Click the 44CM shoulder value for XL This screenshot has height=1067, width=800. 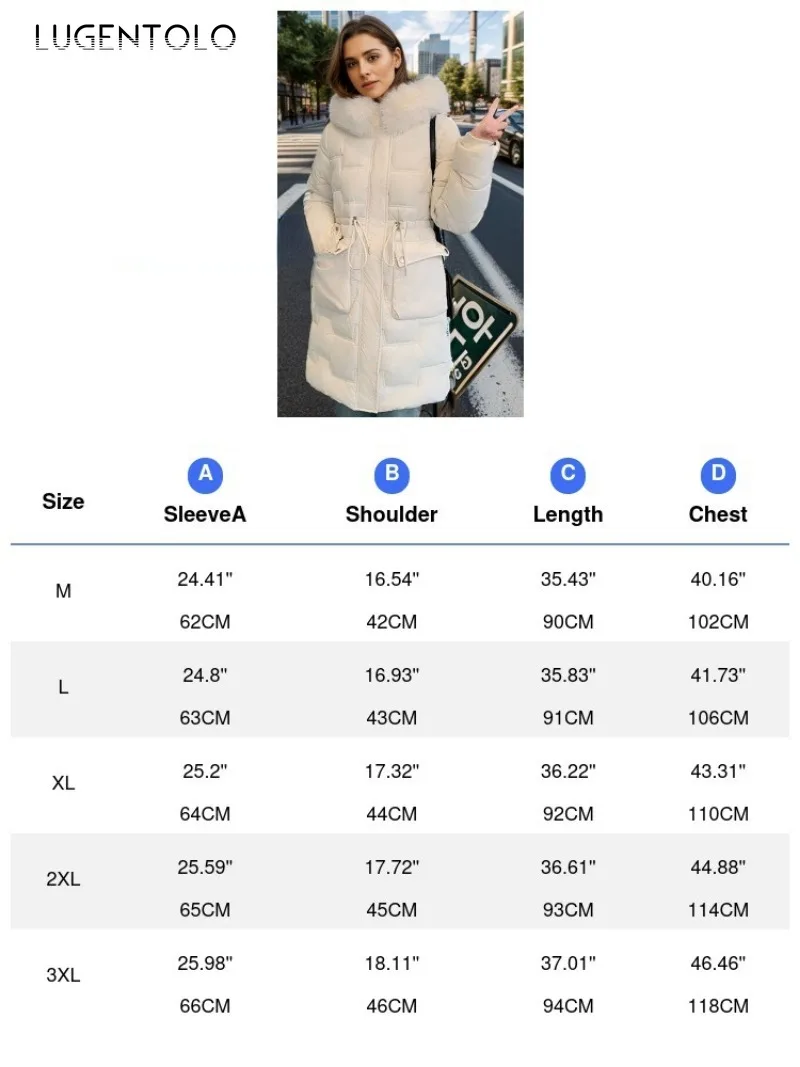click(x=392, y=814)
